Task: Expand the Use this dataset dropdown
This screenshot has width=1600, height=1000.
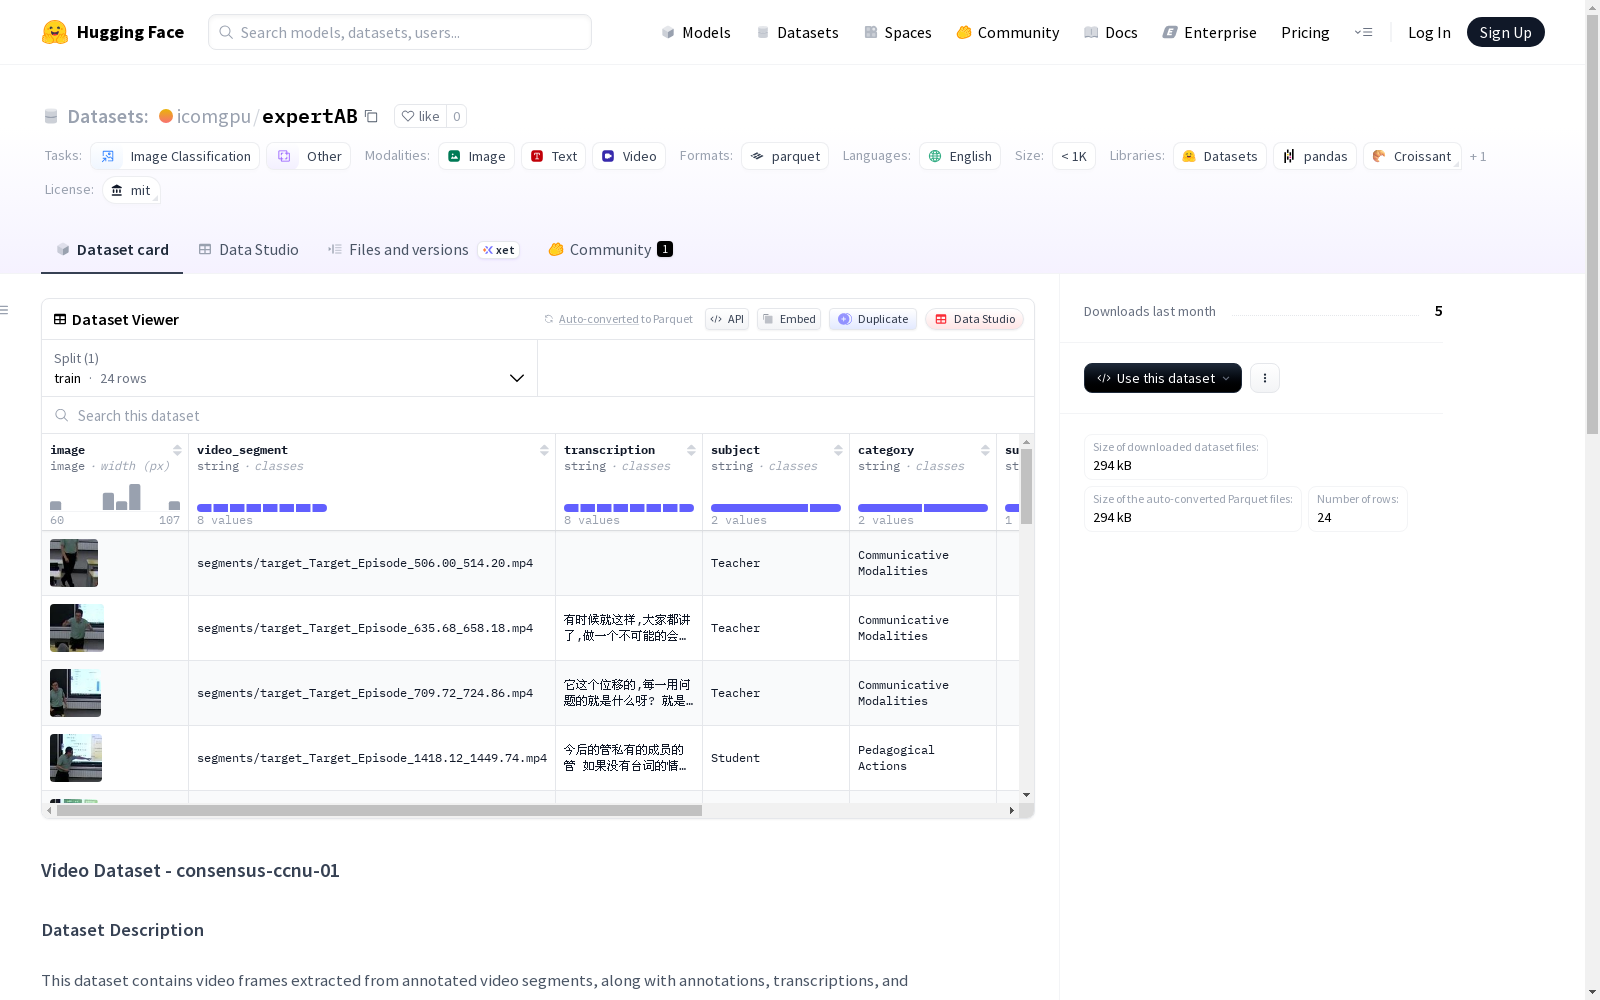Action: pyautogui.click(x=1163, y=378)
